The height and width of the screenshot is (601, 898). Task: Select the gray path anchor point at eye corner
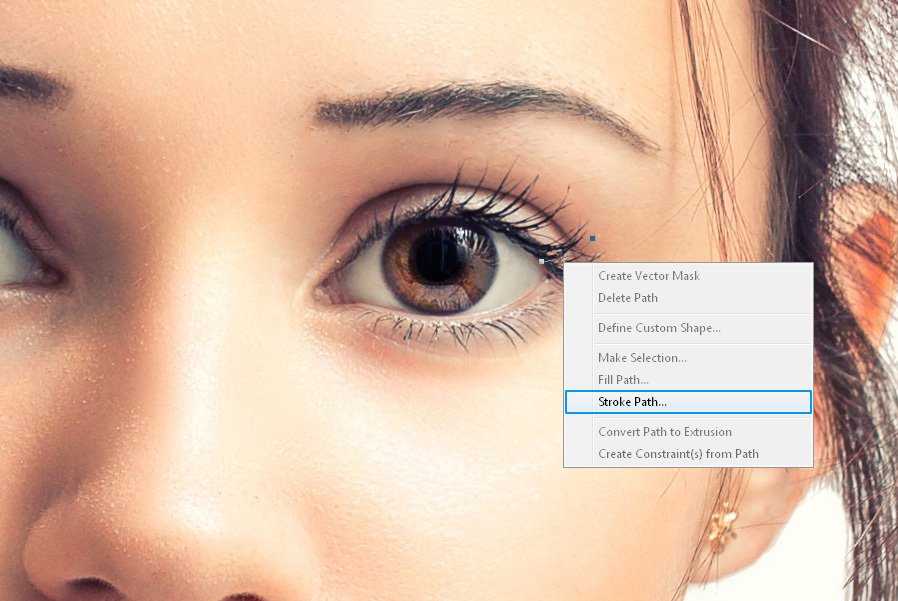click(541, 261)
